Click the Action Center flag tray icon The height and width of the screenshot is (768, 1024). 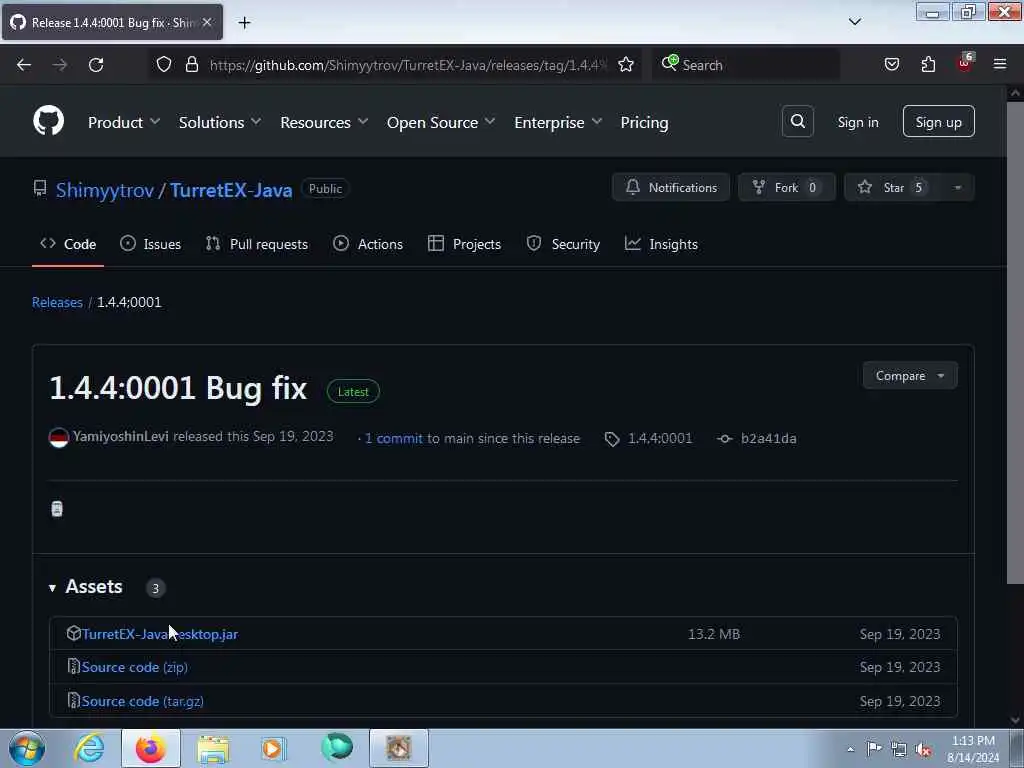point(874,748)
